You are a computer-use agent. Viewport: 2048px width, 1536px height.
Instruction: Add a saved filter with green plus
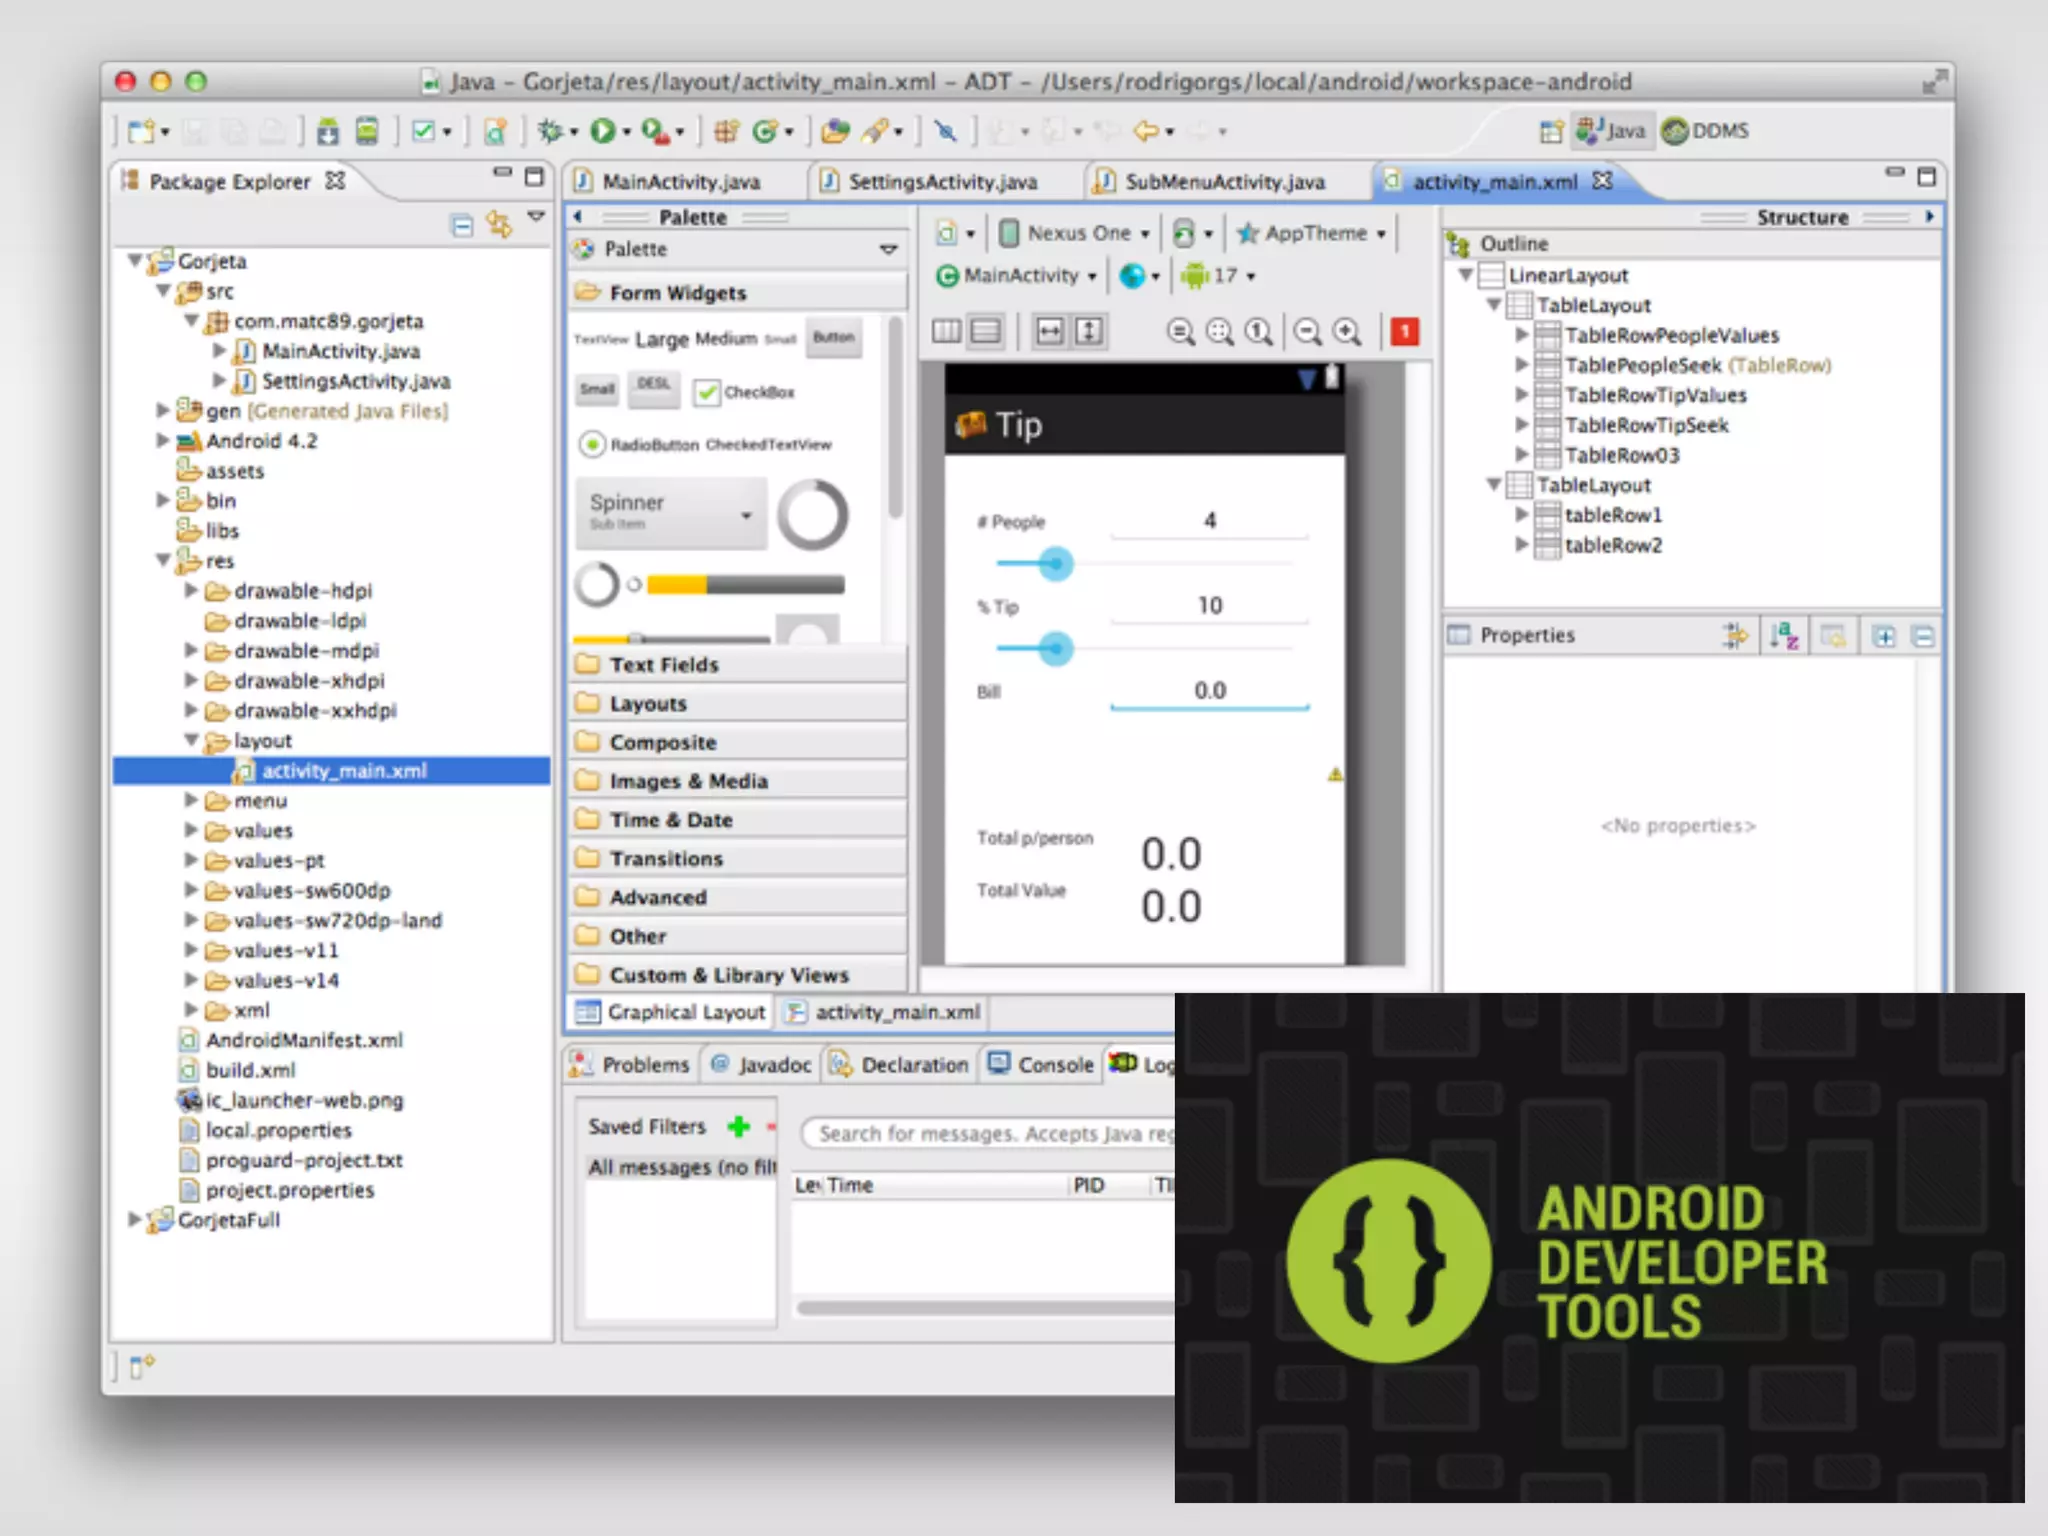pos(739,1127)
